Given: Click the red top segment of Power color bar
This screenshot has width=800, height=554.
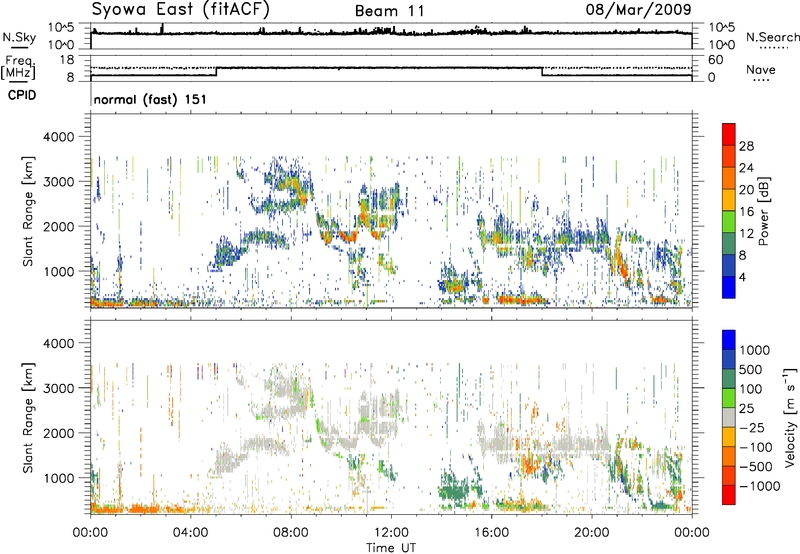Looking at the screenshot, I should [x=729, y=134].
